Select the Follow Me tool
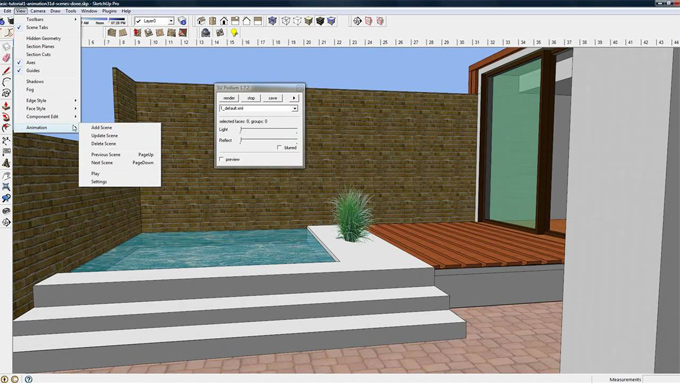This screenshot has height=383, width=680. point(6,117)
